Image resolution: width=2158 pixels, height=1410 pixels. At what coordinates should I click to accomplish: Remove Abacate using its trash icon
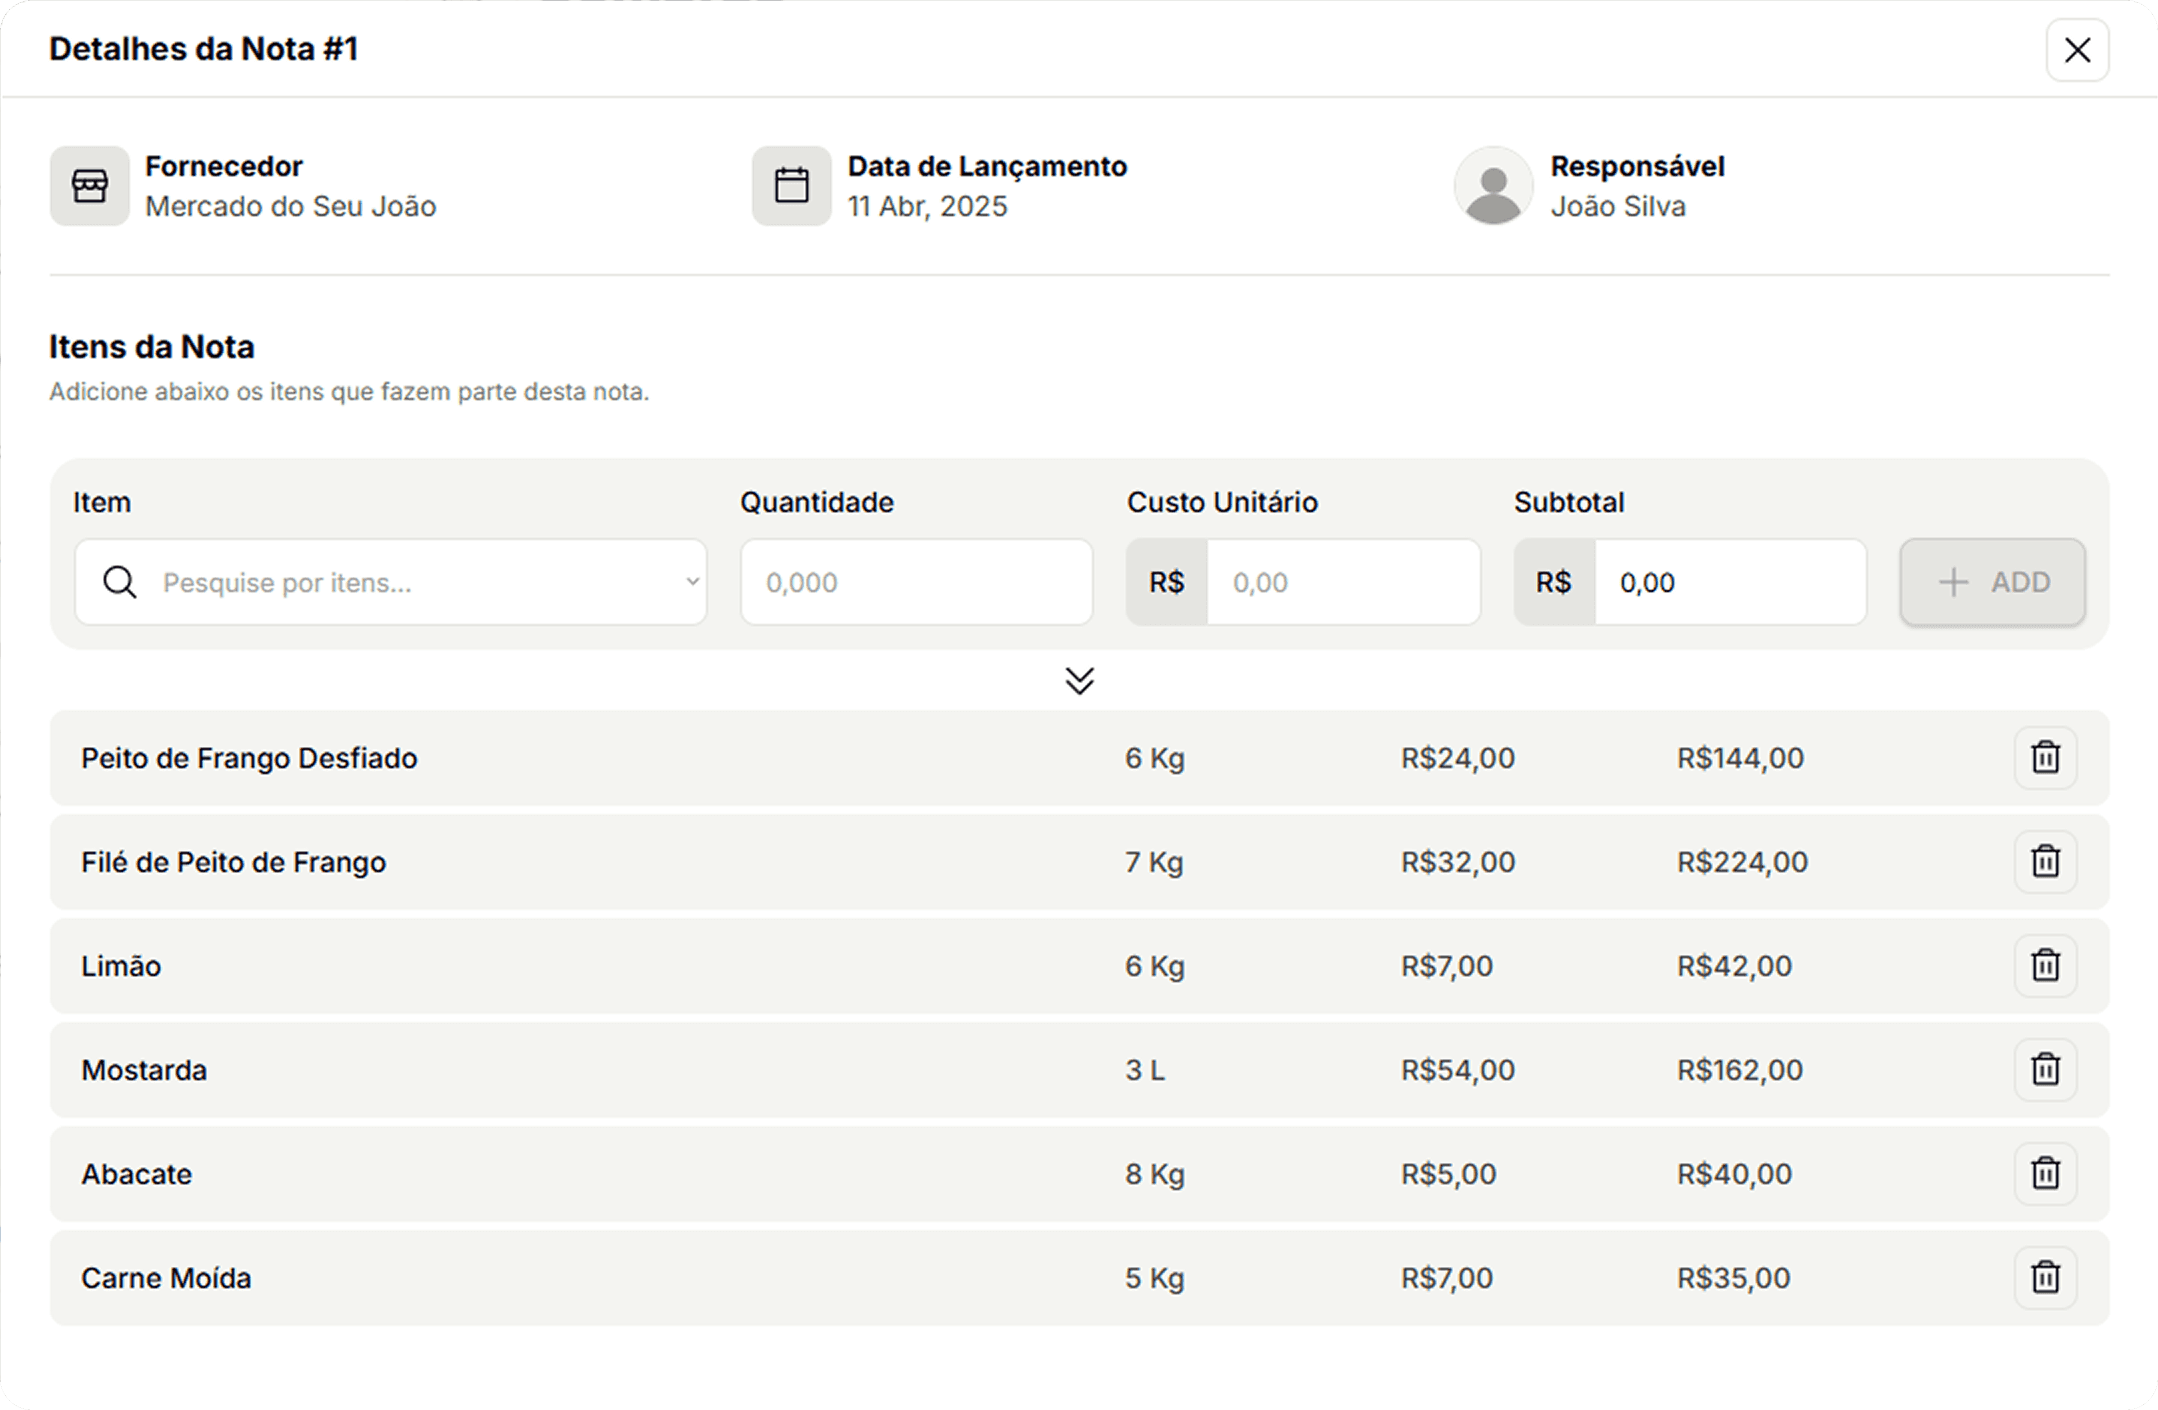[2045, 1174]
